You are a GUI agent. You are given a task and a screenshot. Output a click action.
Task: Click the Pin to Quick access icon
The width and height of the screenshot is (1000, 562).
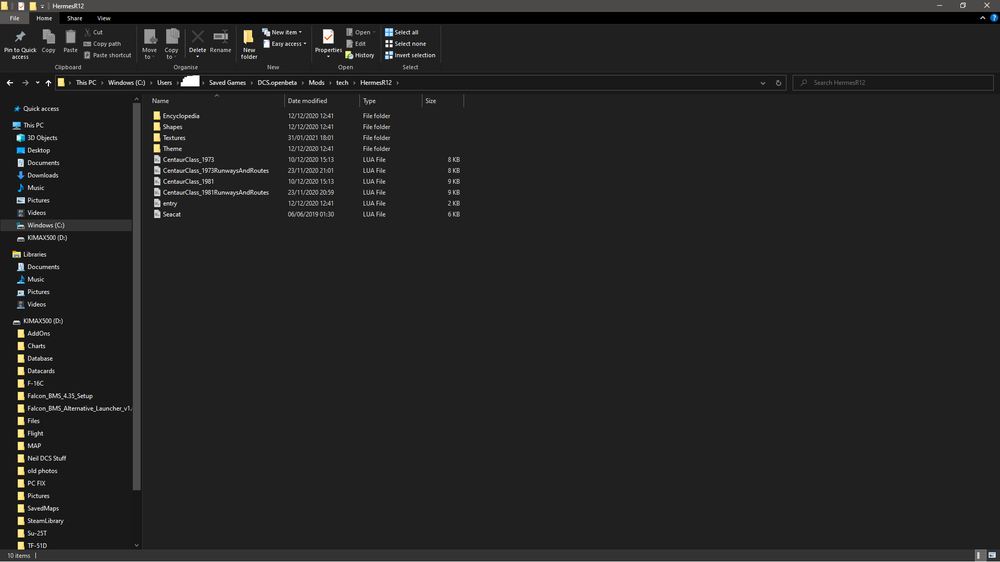coord(20,38)
